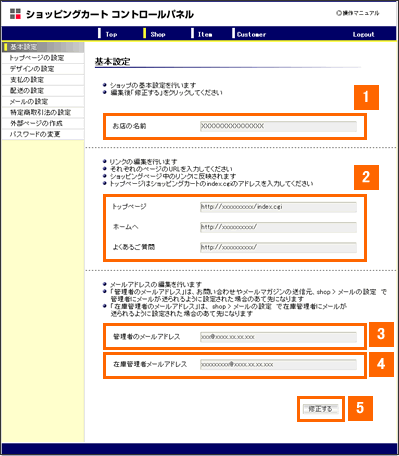Viewport: 399px width, 456px height.
Task: Click the Logout link
Action: [x=363, y=34]
